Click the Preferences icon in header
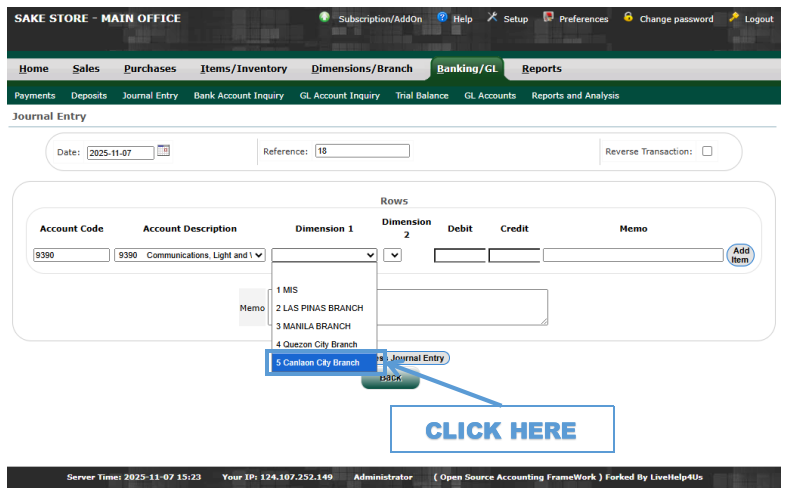789x495 pixels. tap(548, 18)
